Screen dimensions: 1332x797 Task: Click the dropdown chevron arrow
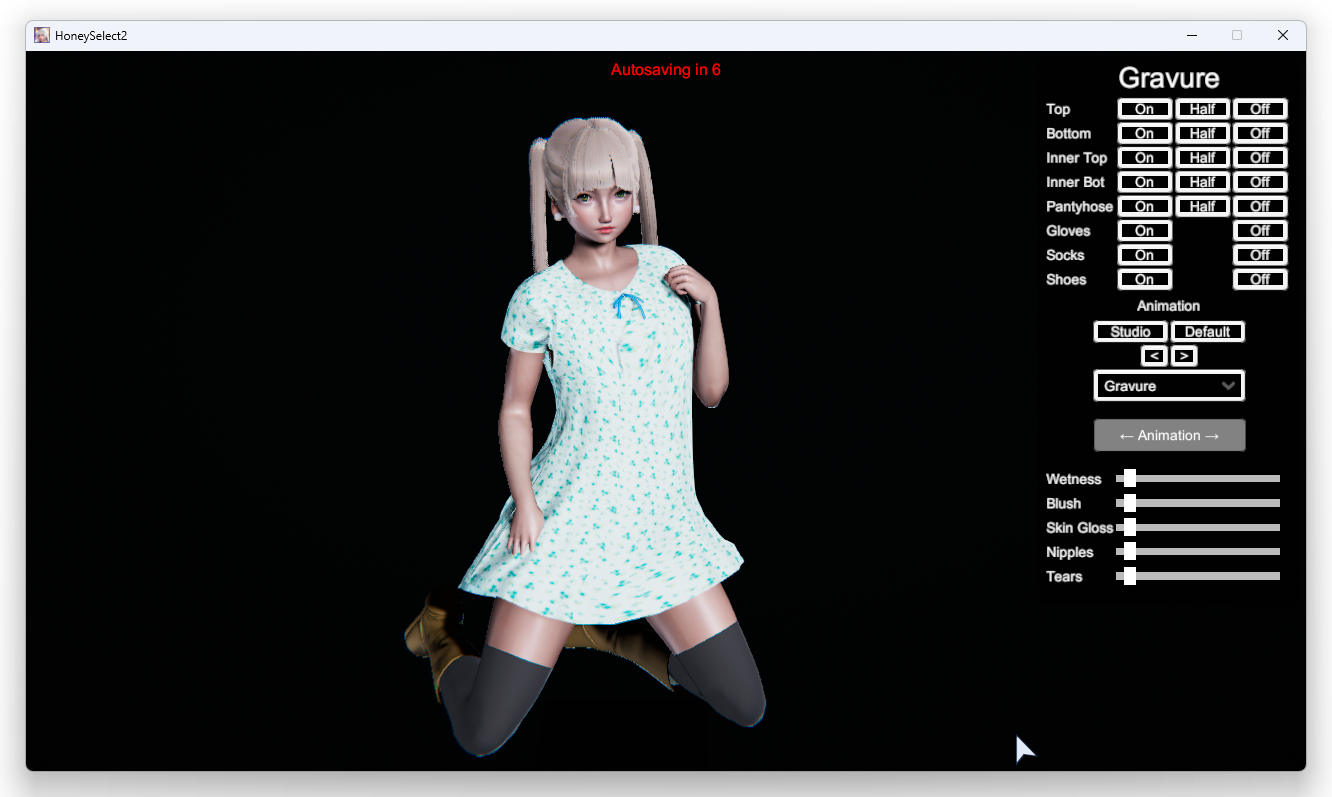click(x=1228, y=386)
